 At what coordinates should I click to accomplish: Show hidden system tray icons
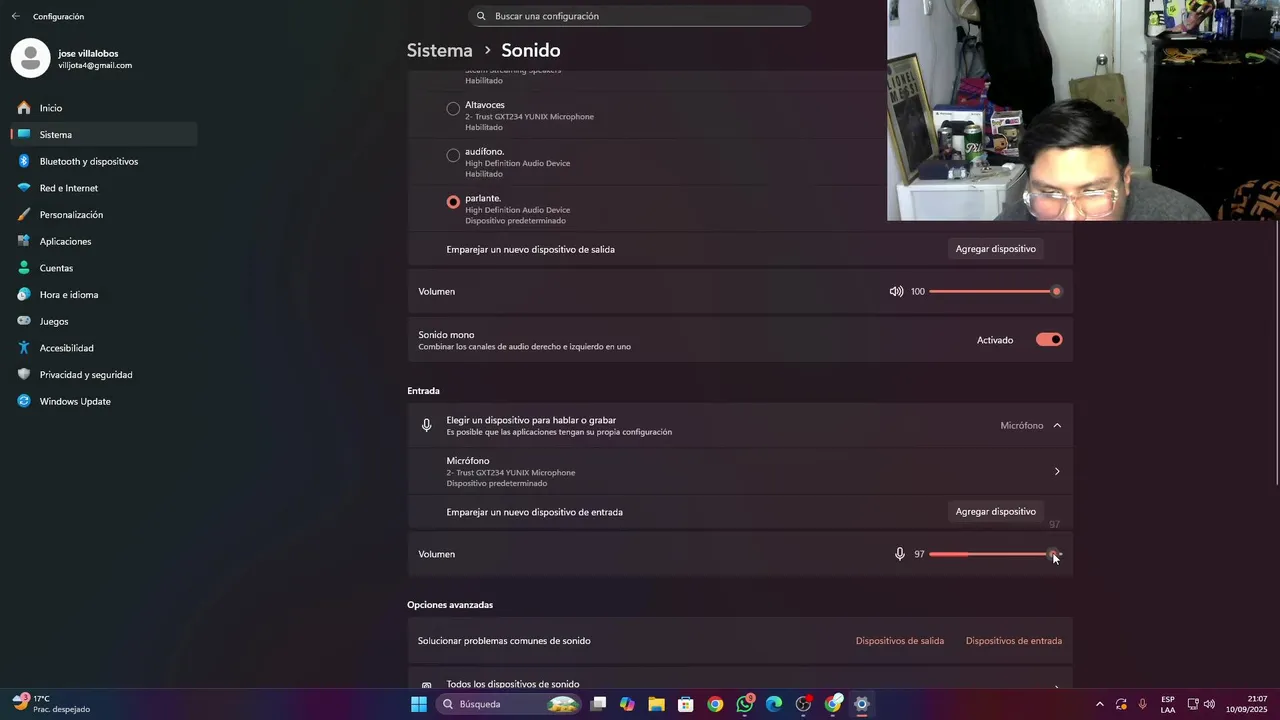pos(1099,704)
